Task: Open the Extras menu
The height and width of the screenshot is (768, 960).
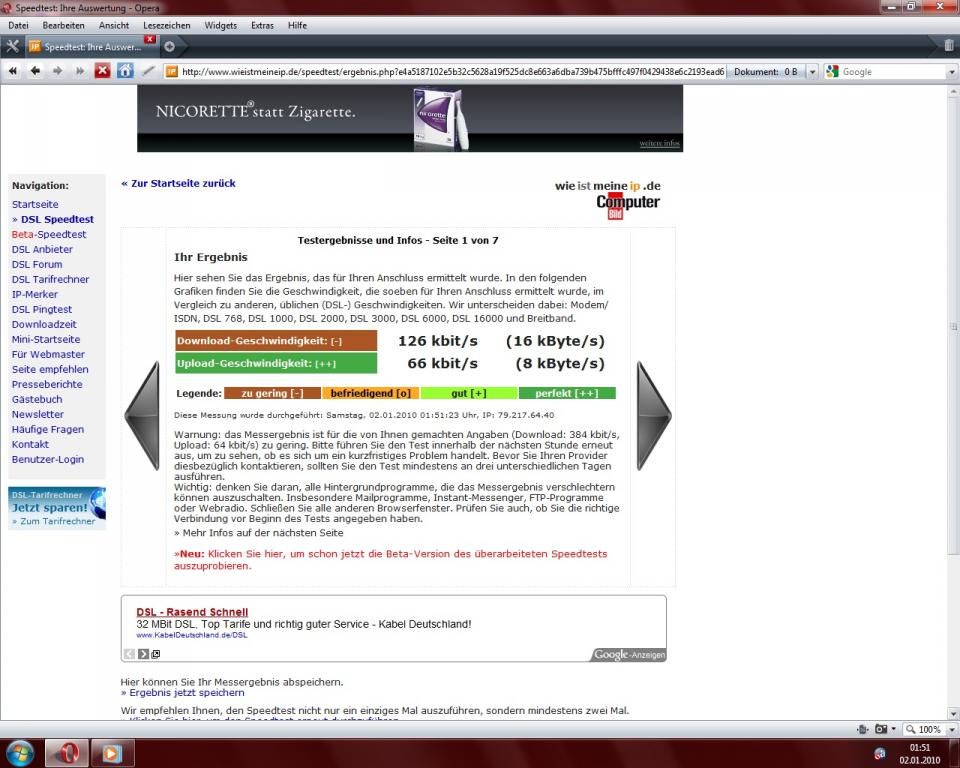Action: 262,25
